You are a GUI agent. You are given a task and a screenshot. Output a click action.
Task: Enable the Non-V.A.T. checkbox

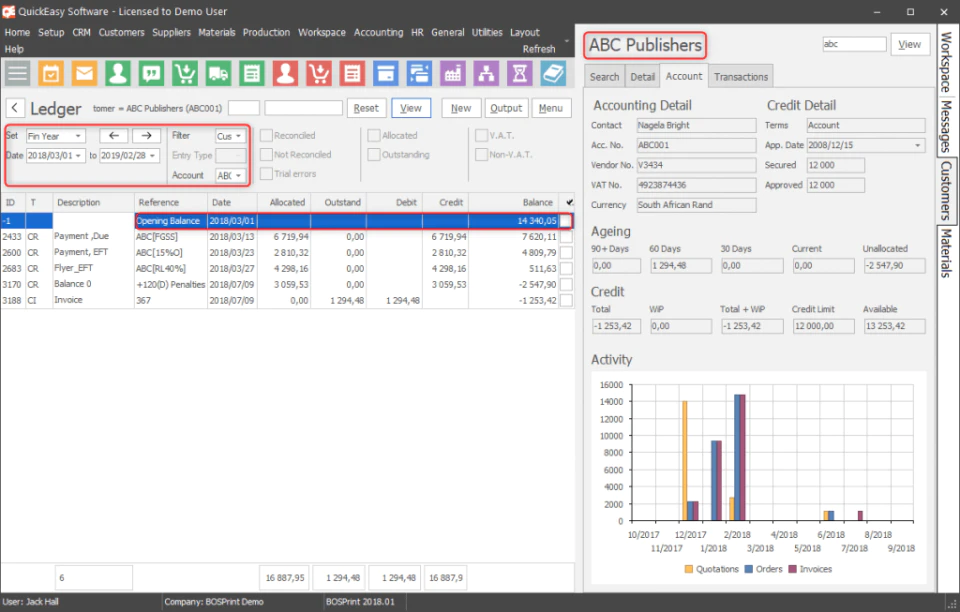(481, 154)
